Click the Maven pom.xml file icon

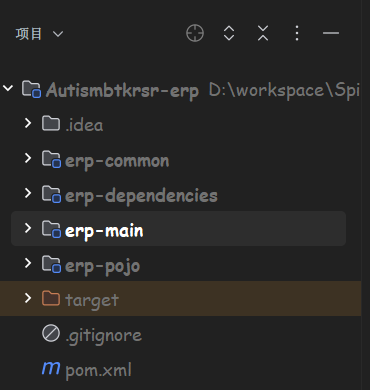pyautogui.click(x=51, y=368)
